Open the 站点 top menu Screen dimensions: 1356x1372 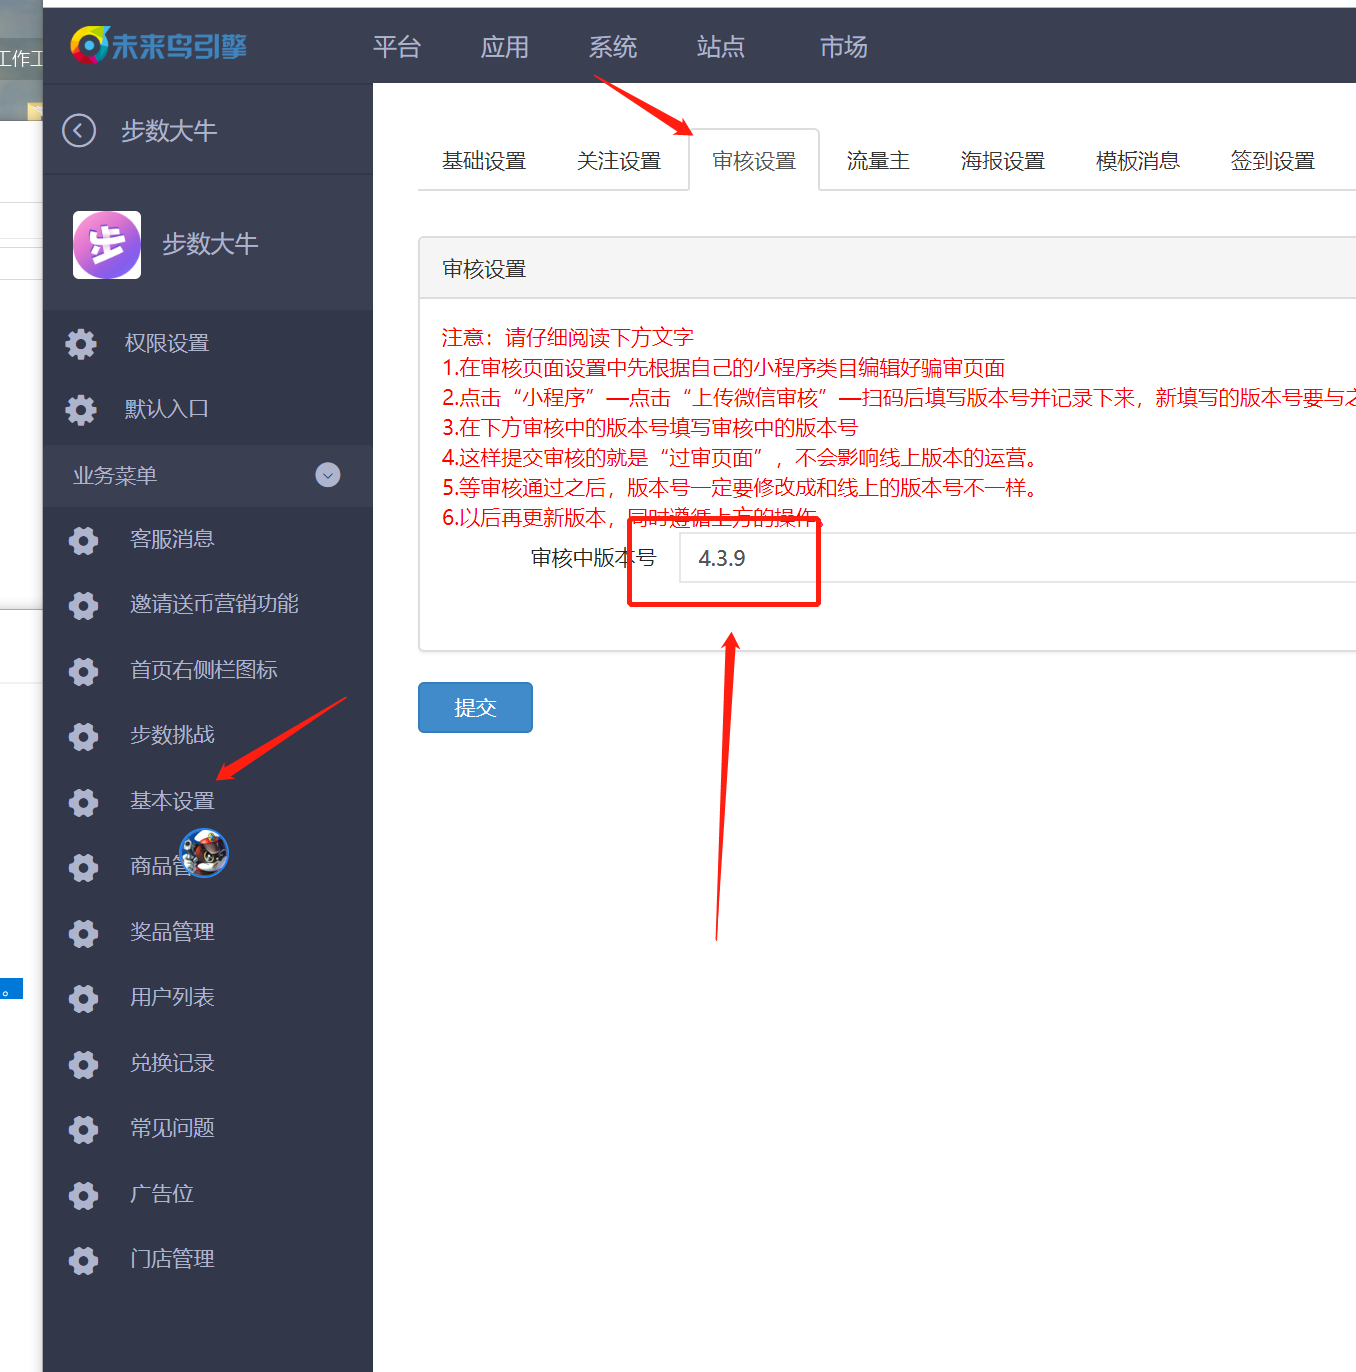[x=721, y=47]
